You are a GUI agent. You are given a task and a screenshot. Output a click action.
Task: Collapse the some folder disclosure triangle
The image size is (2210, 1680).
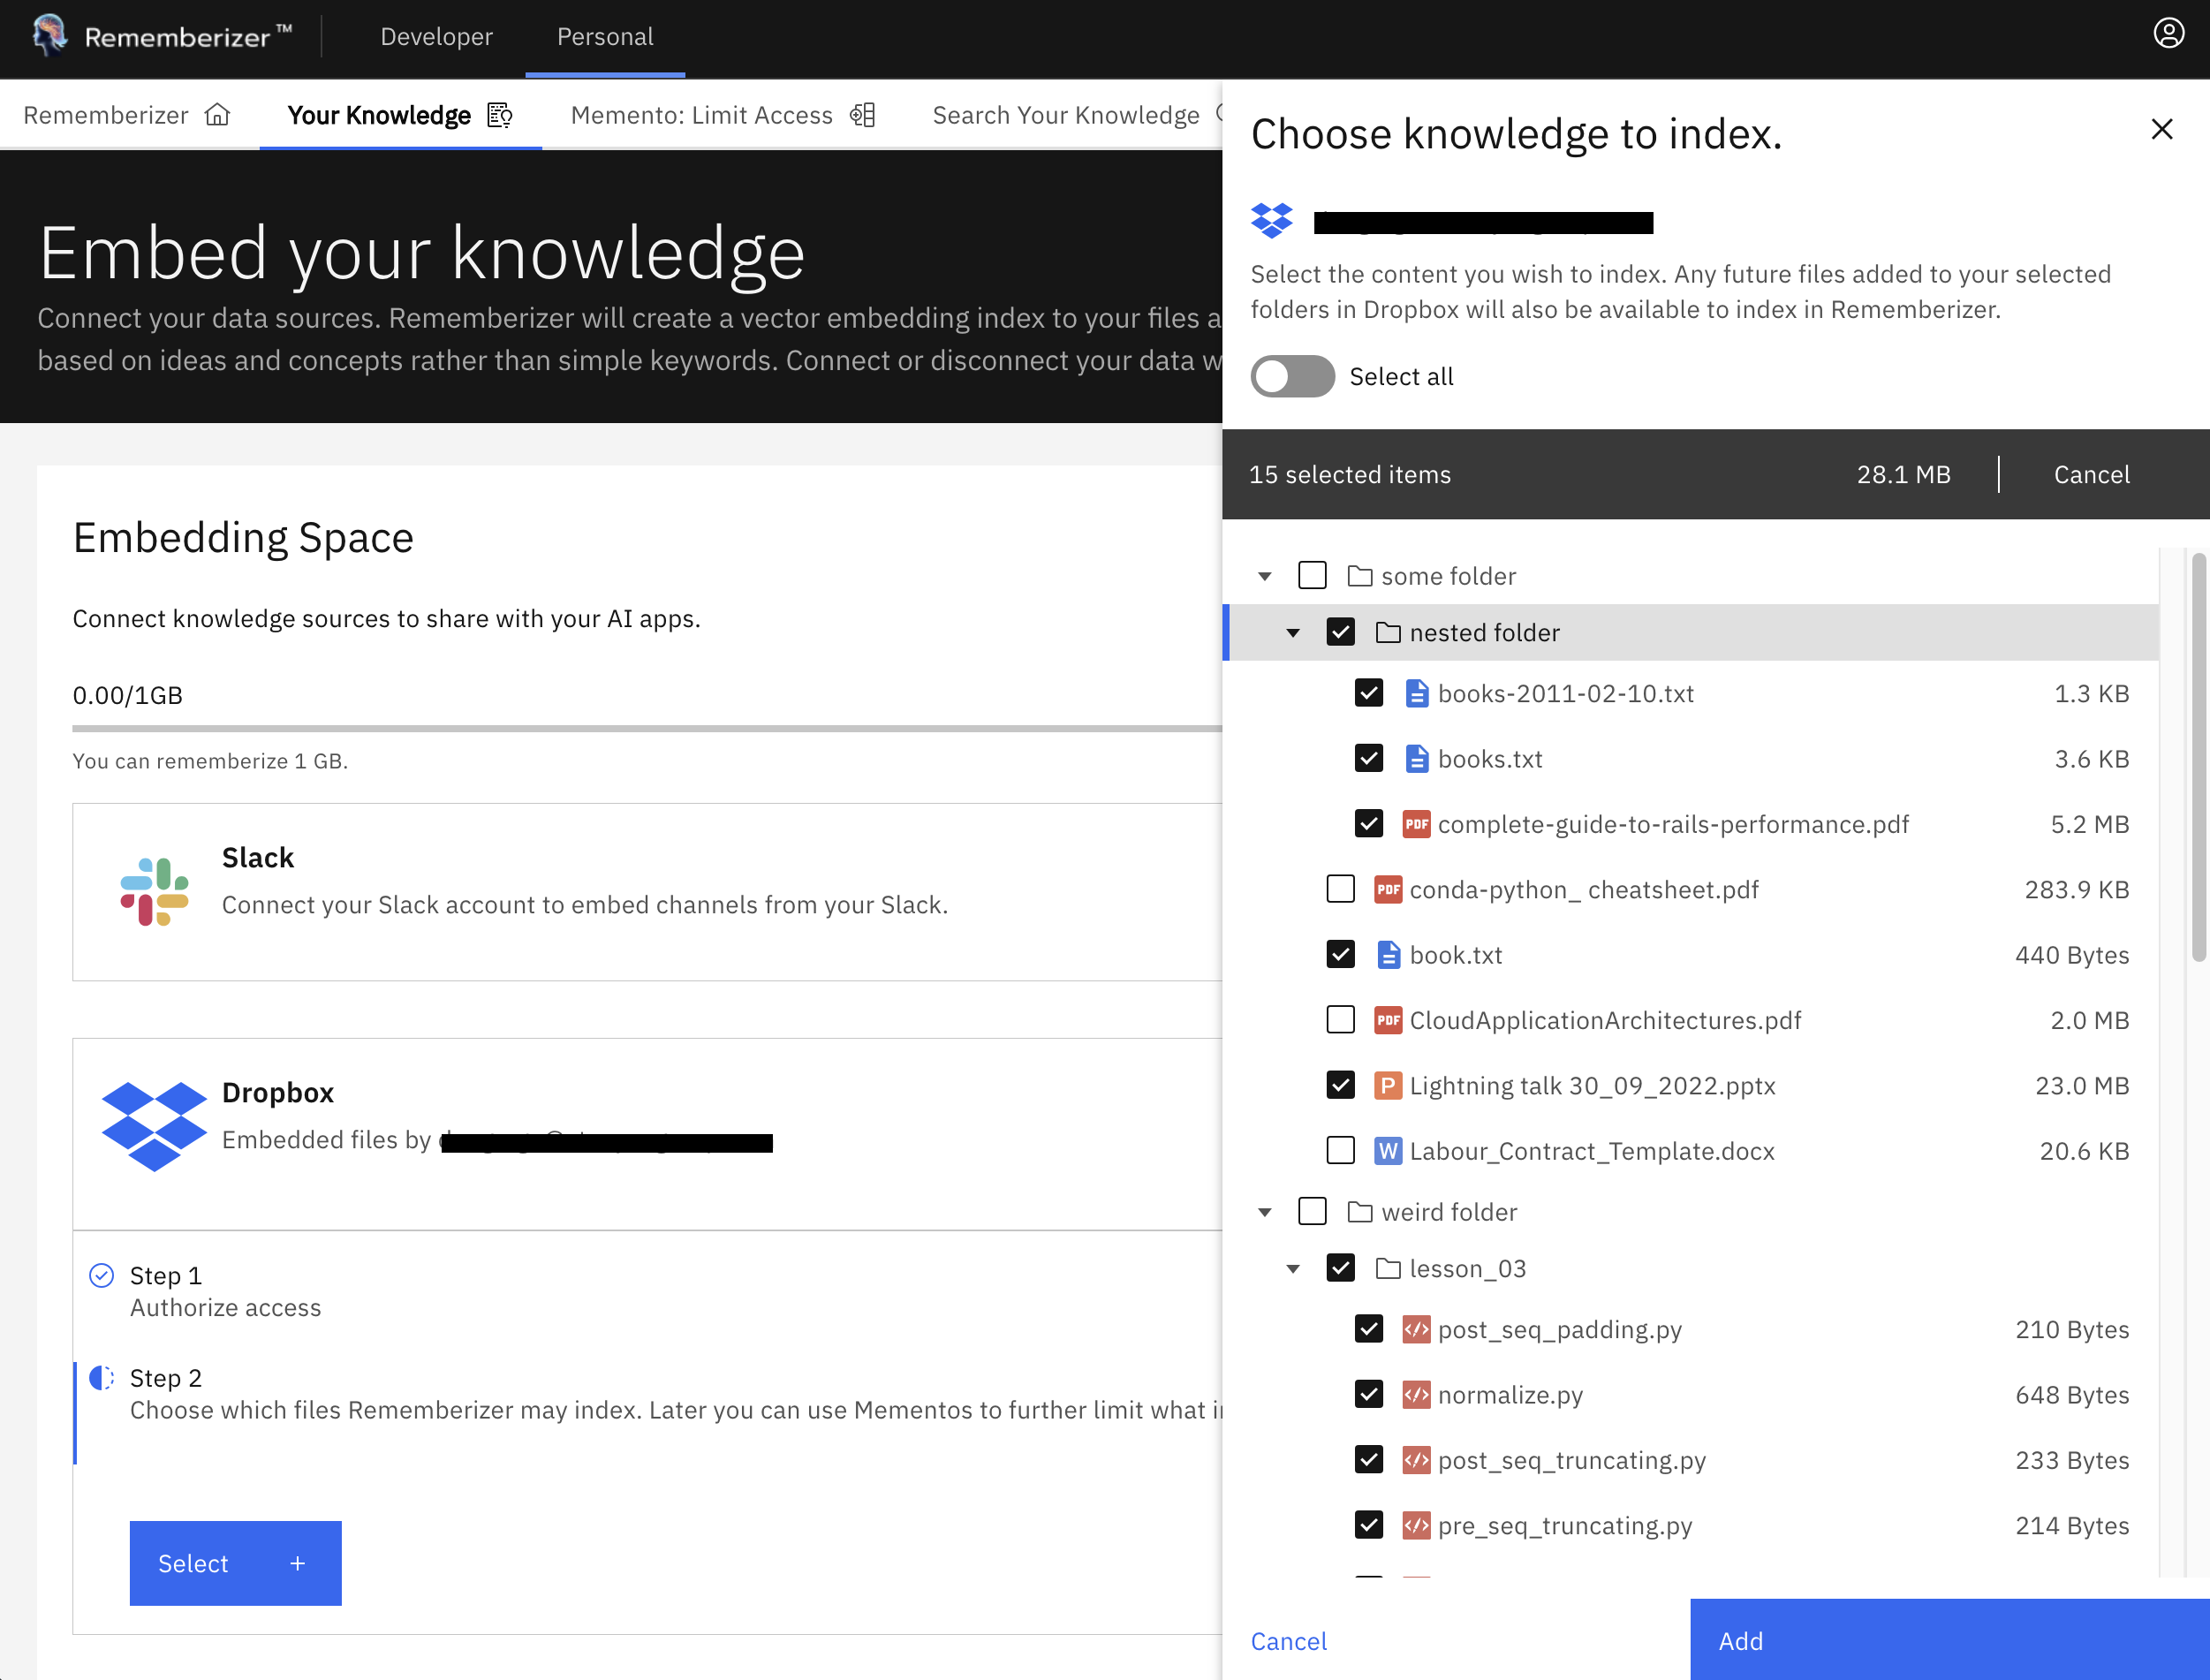pos(1264,575)
